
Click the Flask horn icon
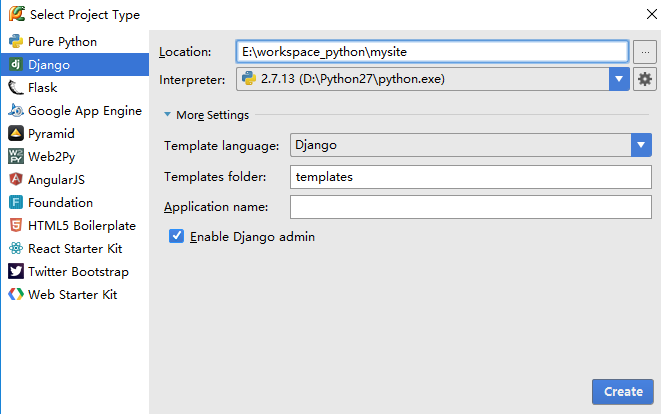pyautogui.click(x=16, y=88)
